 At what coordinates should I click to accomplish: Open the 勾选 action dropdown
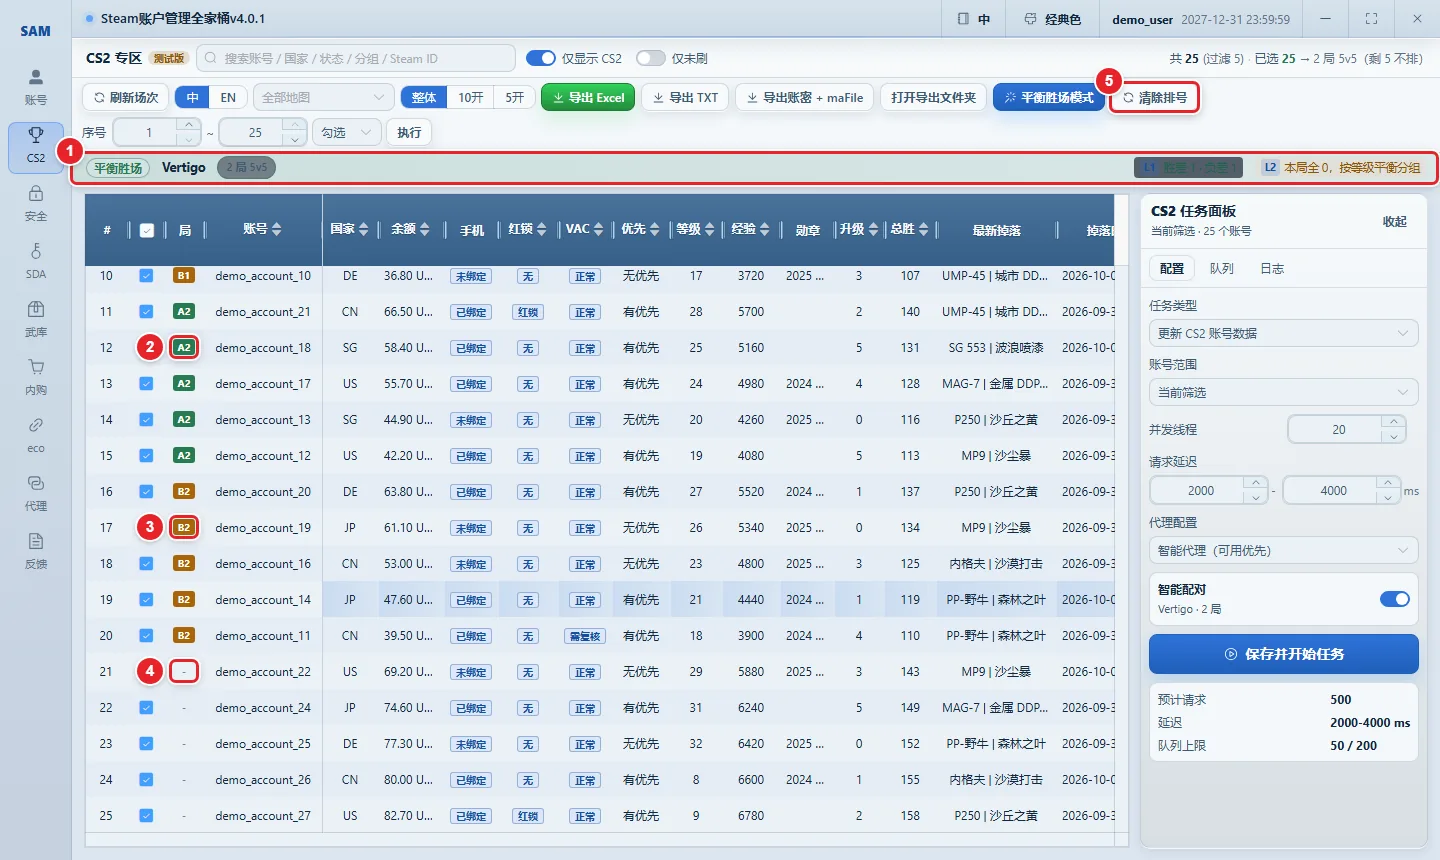(x=347, y=132)
